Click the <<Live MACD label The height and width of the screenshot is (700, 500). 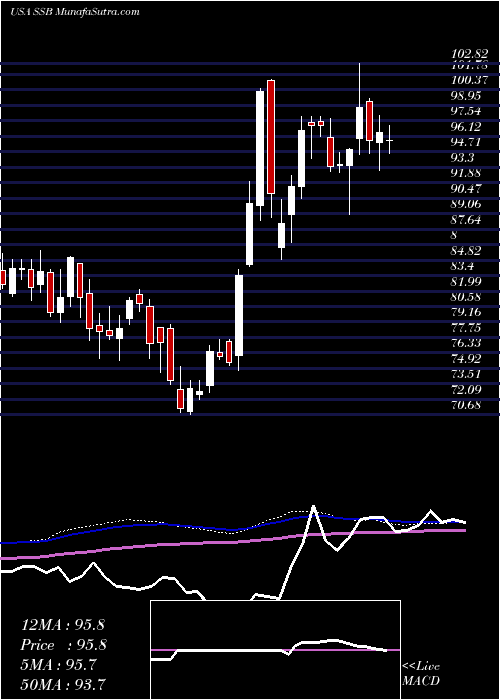(421, 674)
